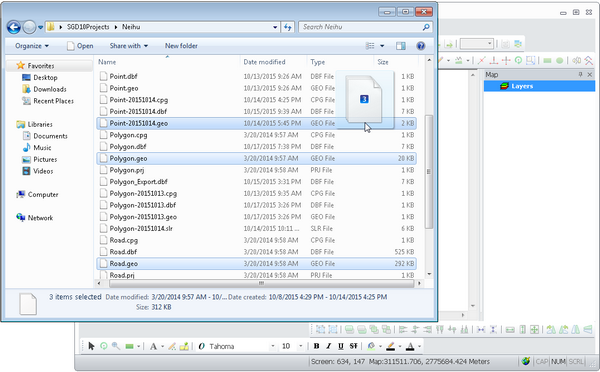600x372 pixels.
Task: Click the font color 'A' icon
Action: pos(410,346)
